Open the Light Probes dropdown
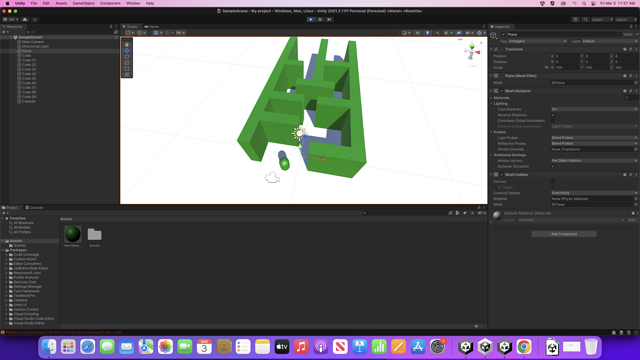This screenshot has height=360, width=640. point(594,138)
